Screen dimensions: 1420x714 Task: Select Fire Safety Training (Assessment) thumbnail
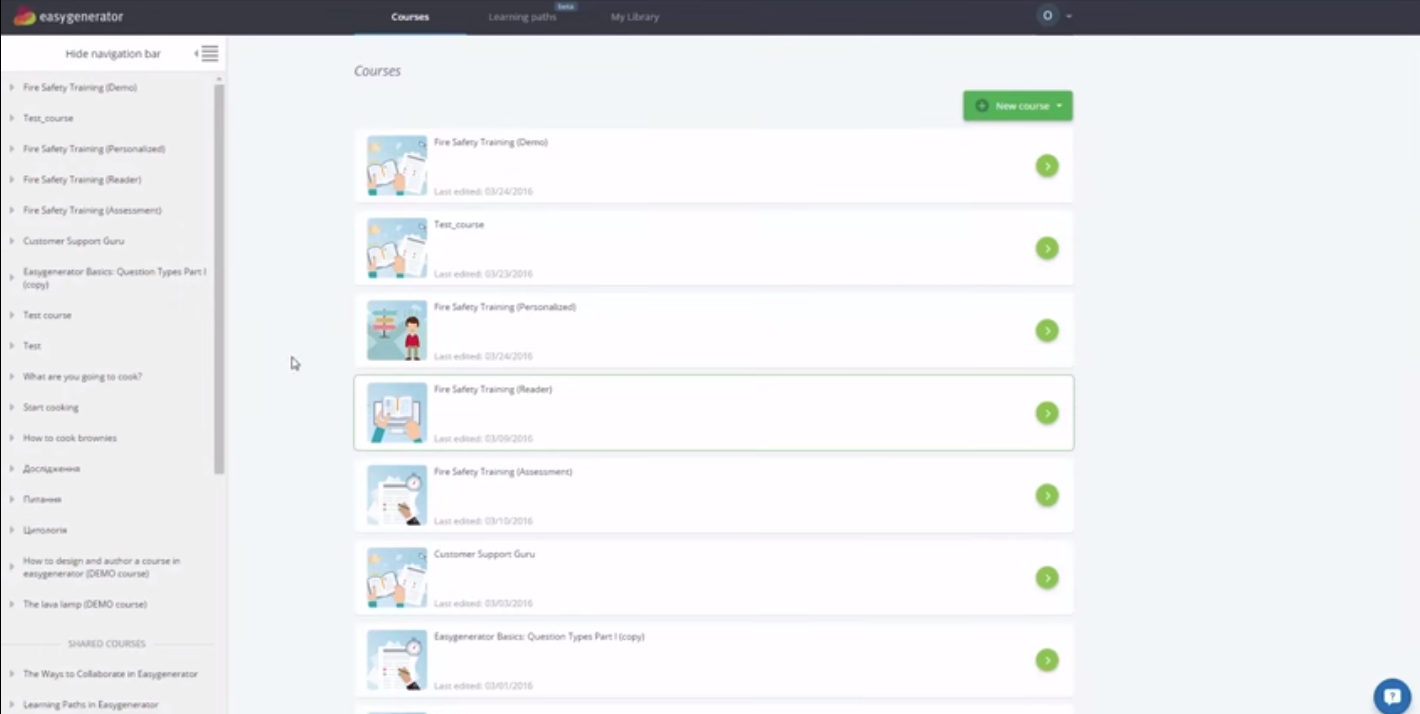[x=397, y=495]
